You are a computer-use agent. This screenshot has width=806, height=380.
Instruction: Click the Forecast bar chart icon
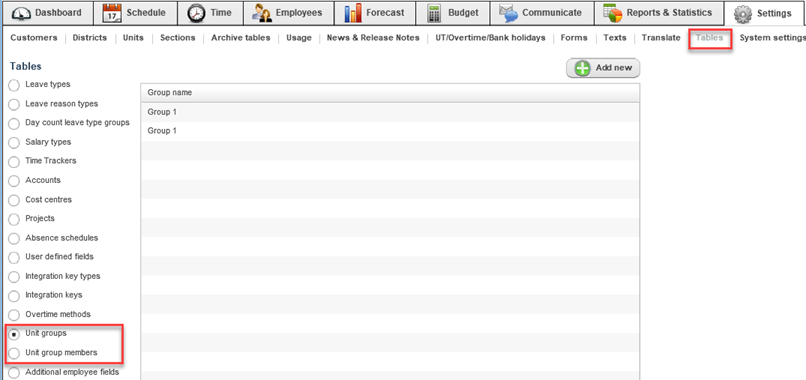pyautogui.click(x=353, y=13)
